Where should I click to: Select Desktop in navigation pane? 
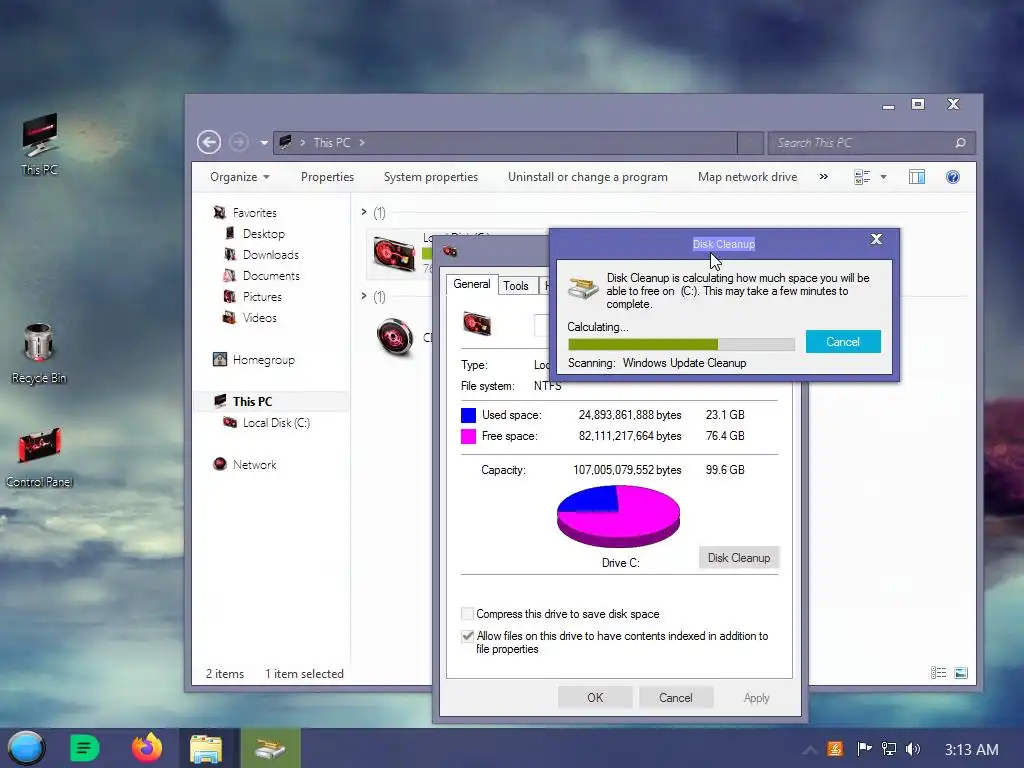[x=264, y=234]
